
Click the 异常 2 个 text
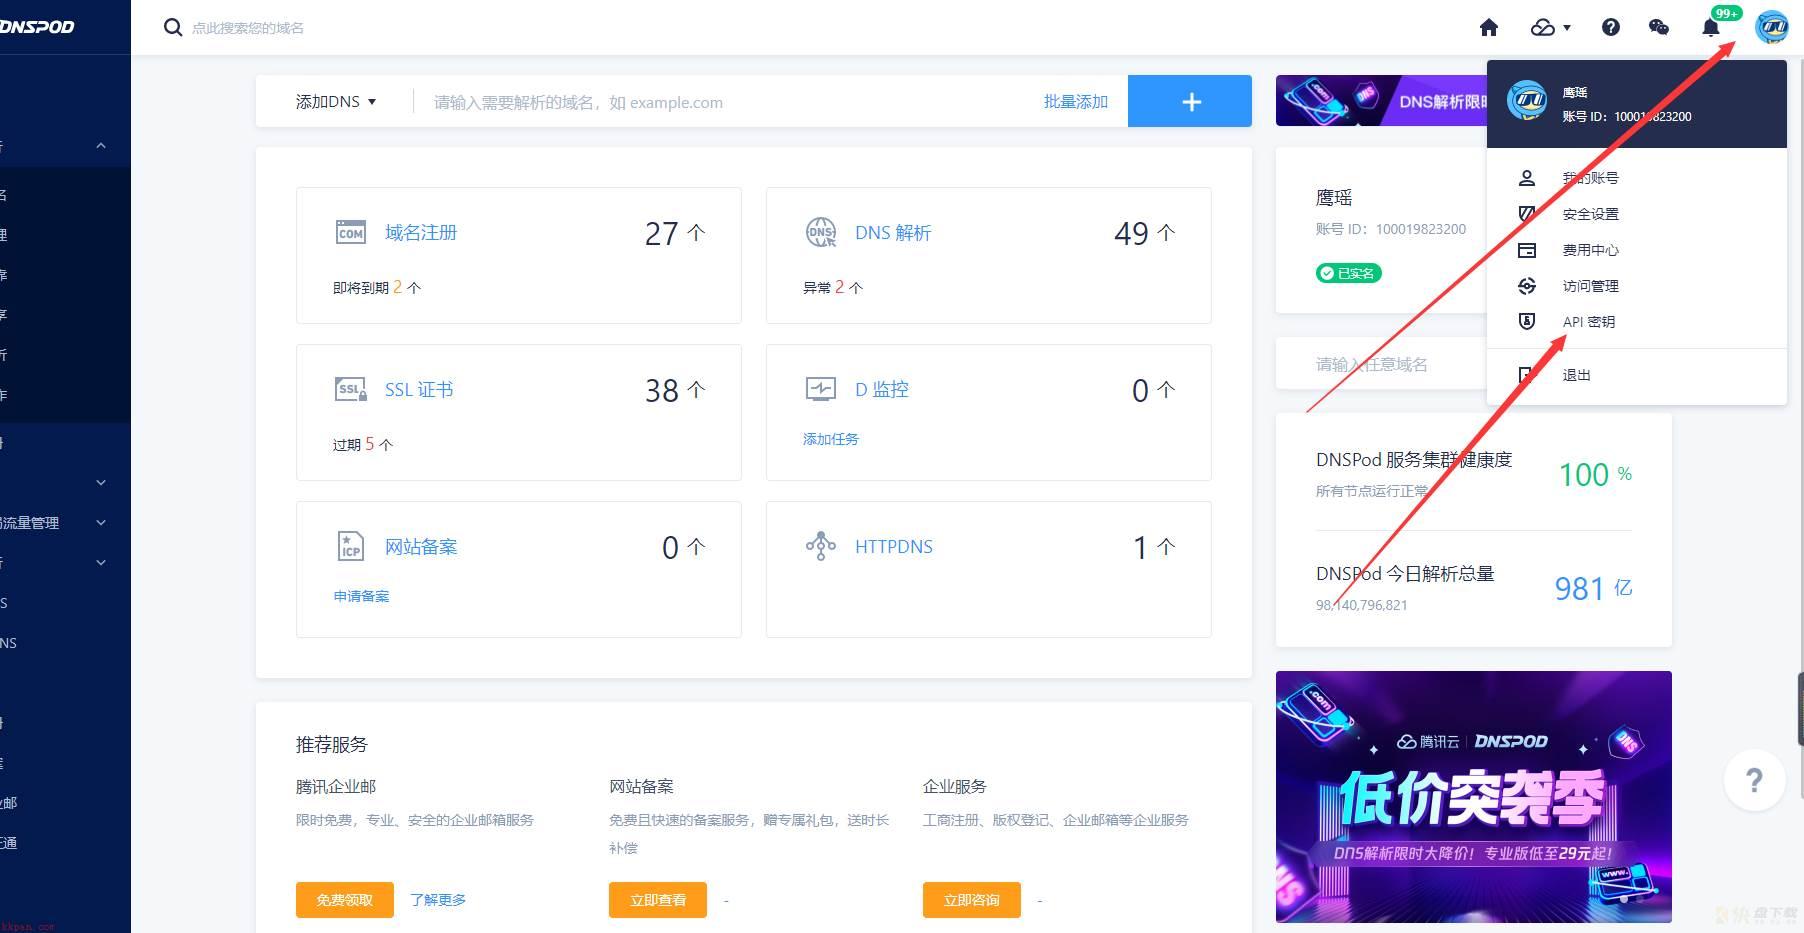click(833, 287)
